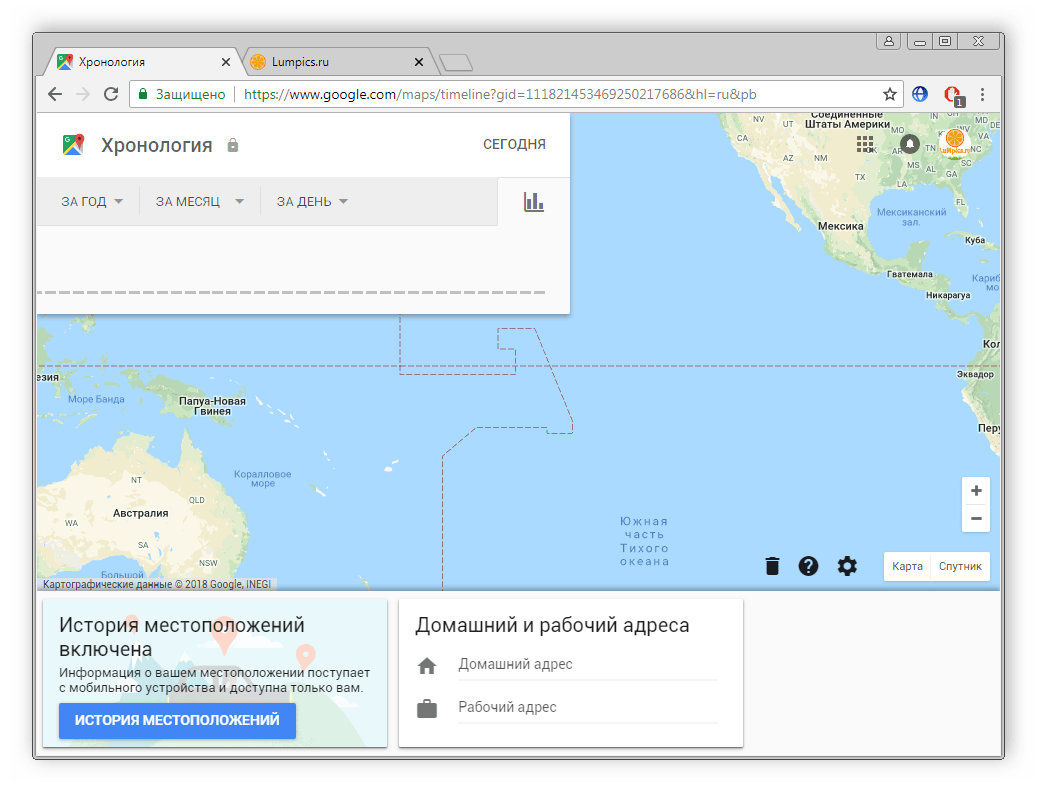Open notifications bell icon
Image resolution: width=1037 pixels, height=792 pixels.
(x=910, y=144)
